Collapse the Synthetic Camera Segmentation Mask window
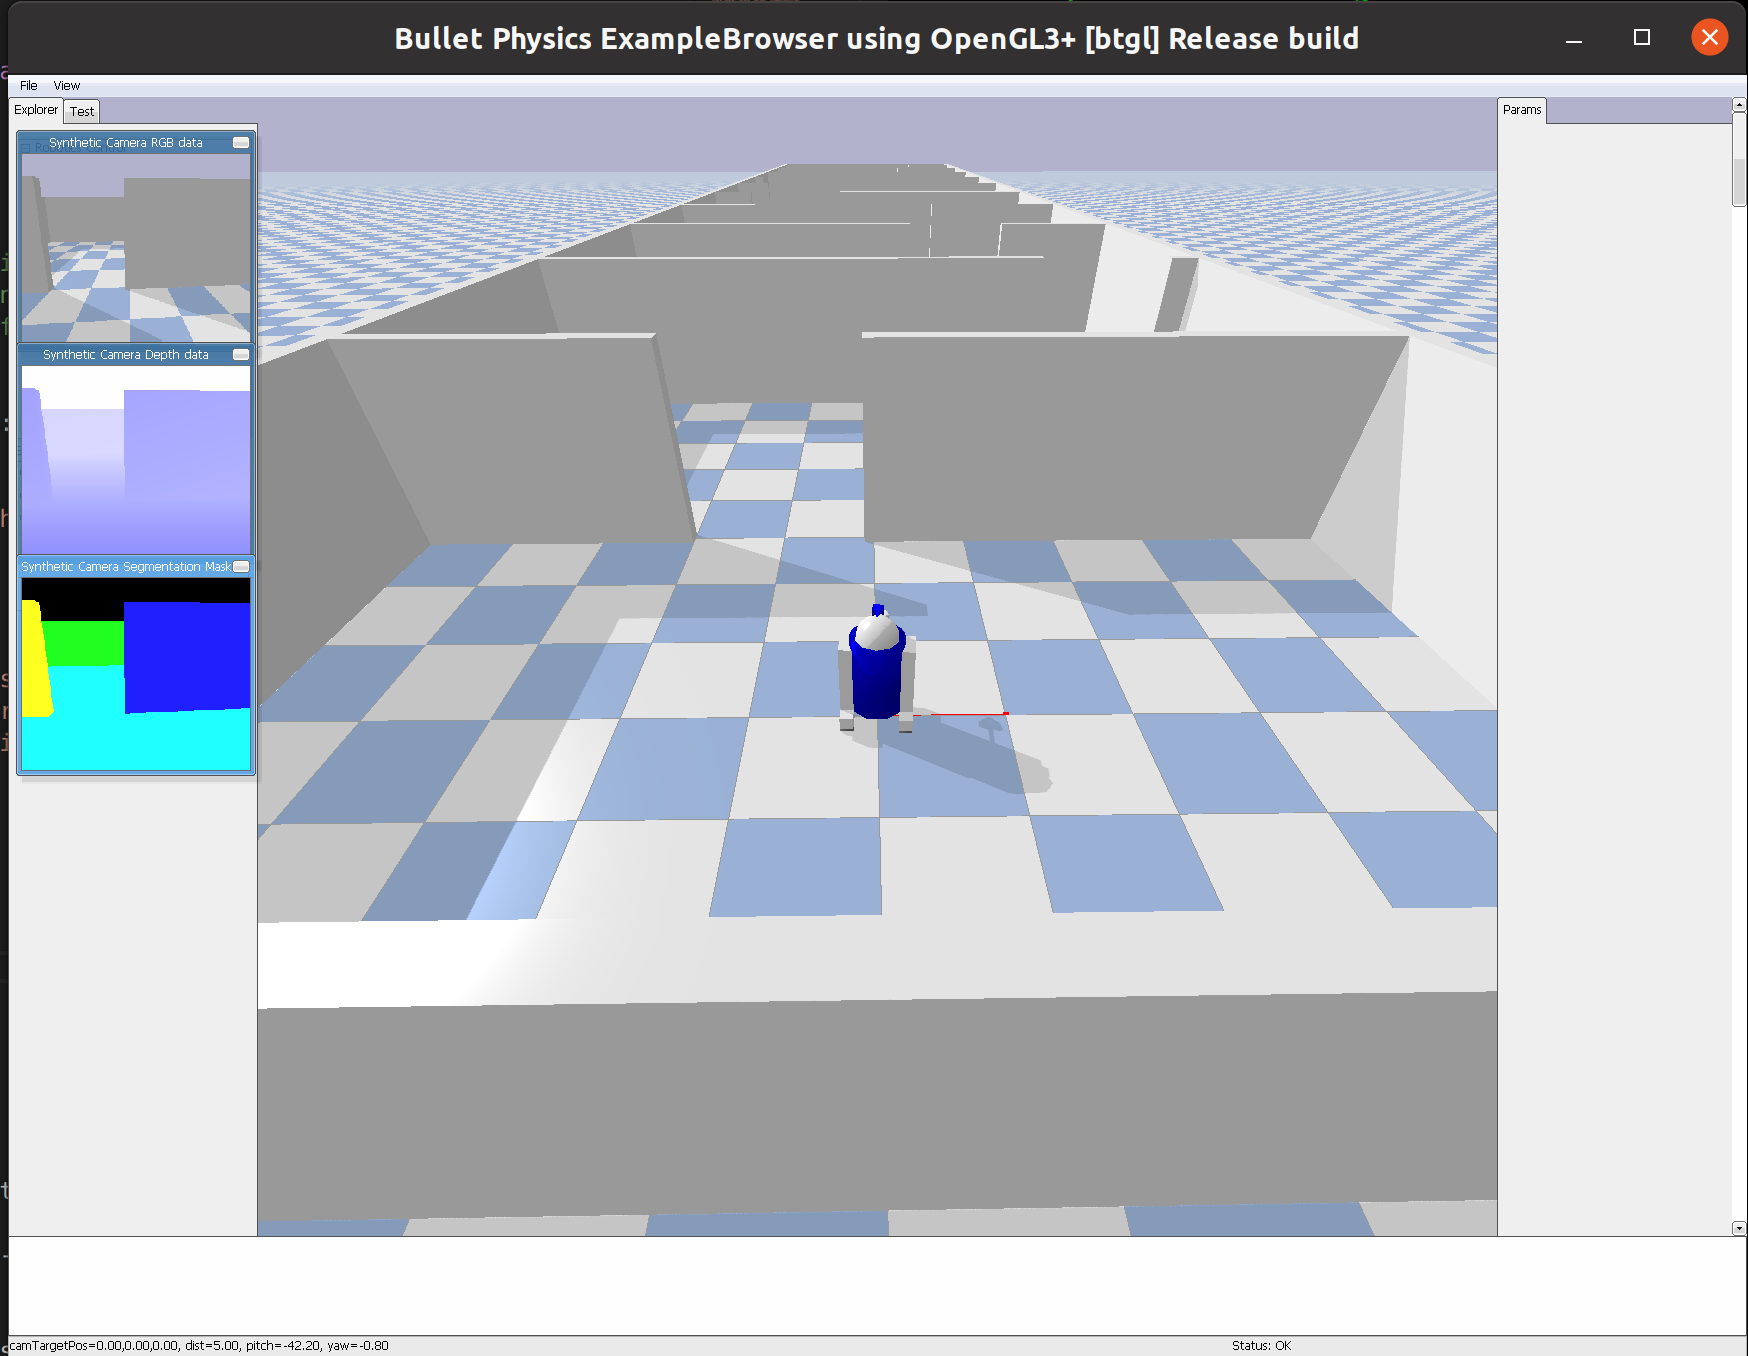1748x1356 pixels. [241, 567]
